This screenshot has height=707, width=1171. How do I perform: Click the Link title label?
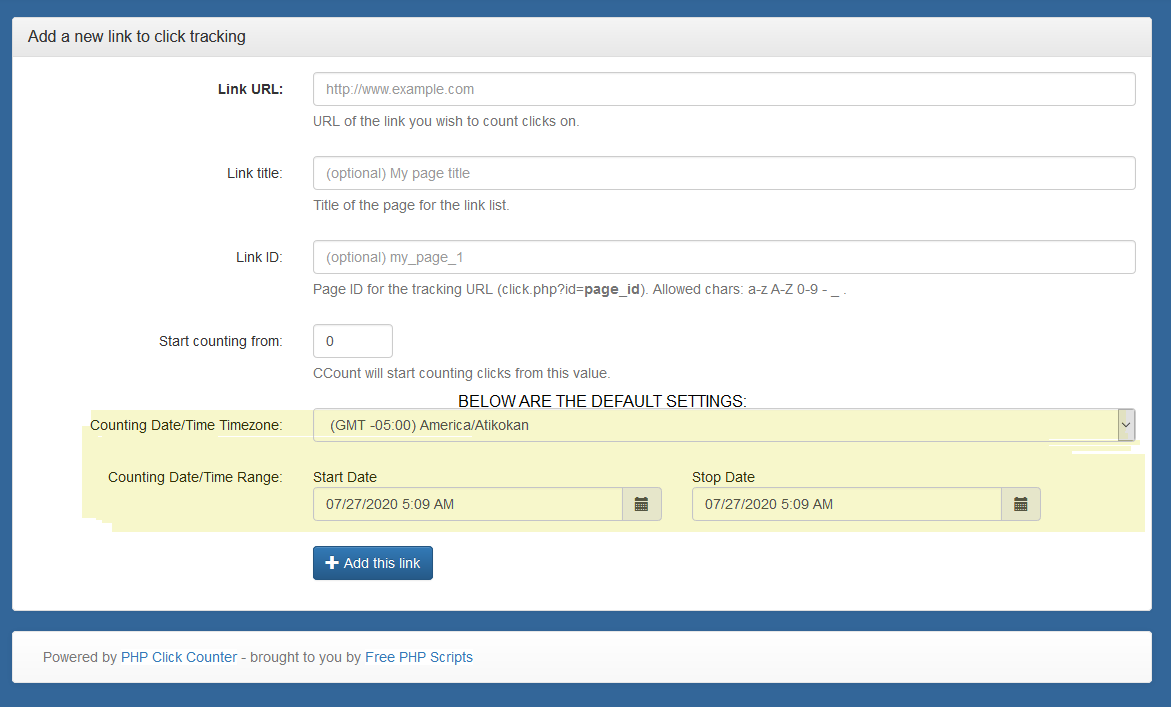tap(254, 173)
